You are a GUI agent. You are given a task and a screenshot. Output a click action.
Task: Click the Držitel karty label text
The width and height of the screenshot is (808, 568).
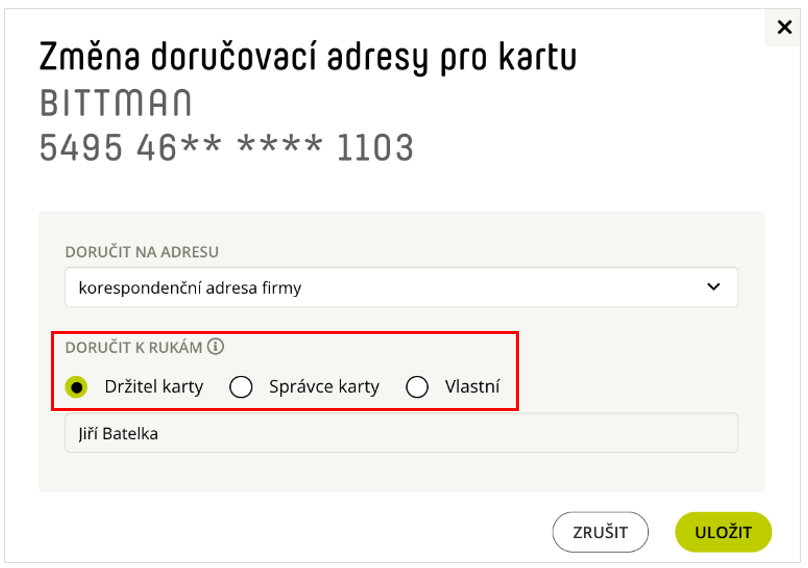click(154, 387)
